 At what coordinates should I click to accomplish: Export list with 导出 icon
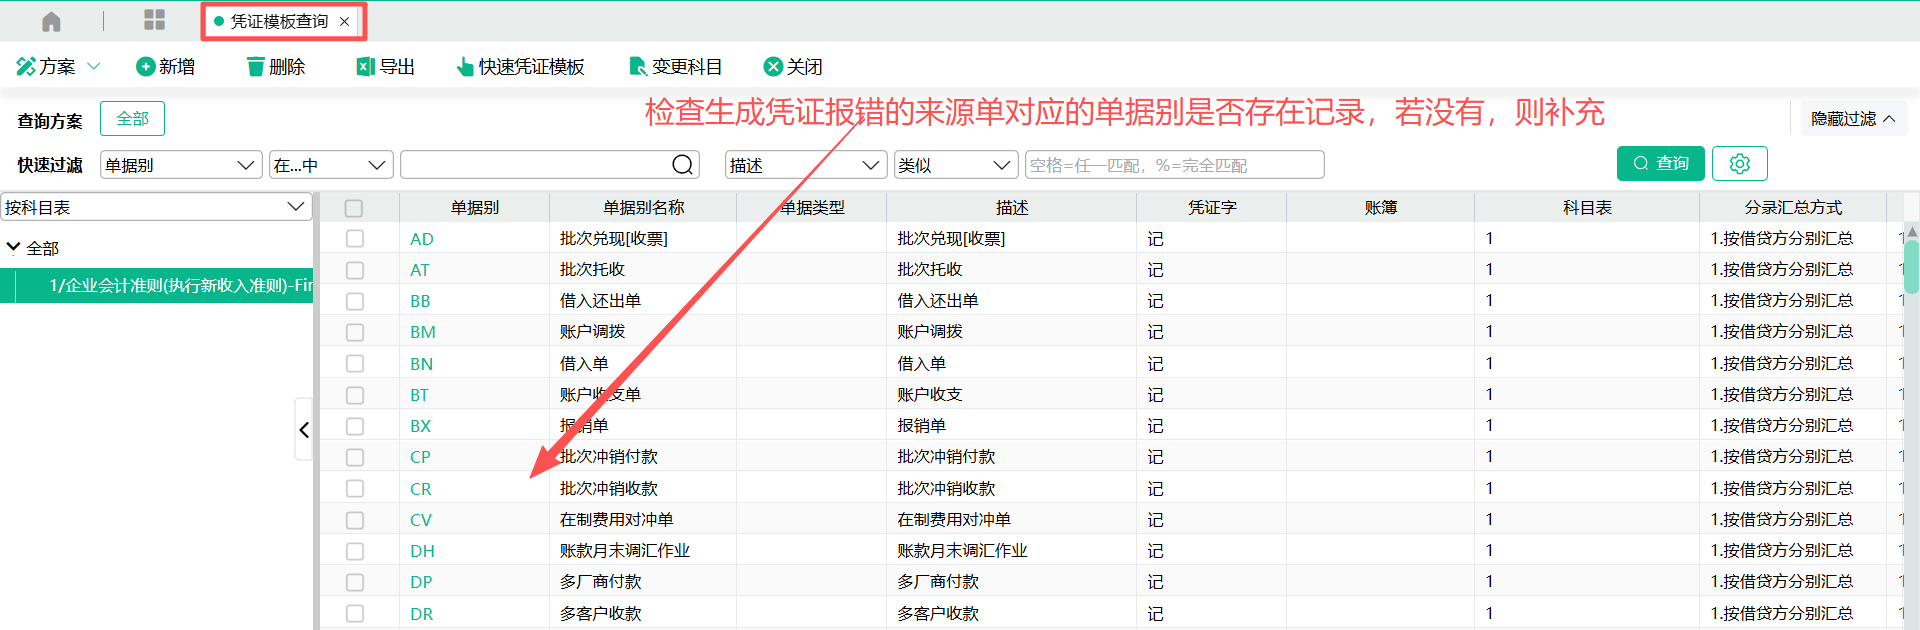[x=366, y=67]
